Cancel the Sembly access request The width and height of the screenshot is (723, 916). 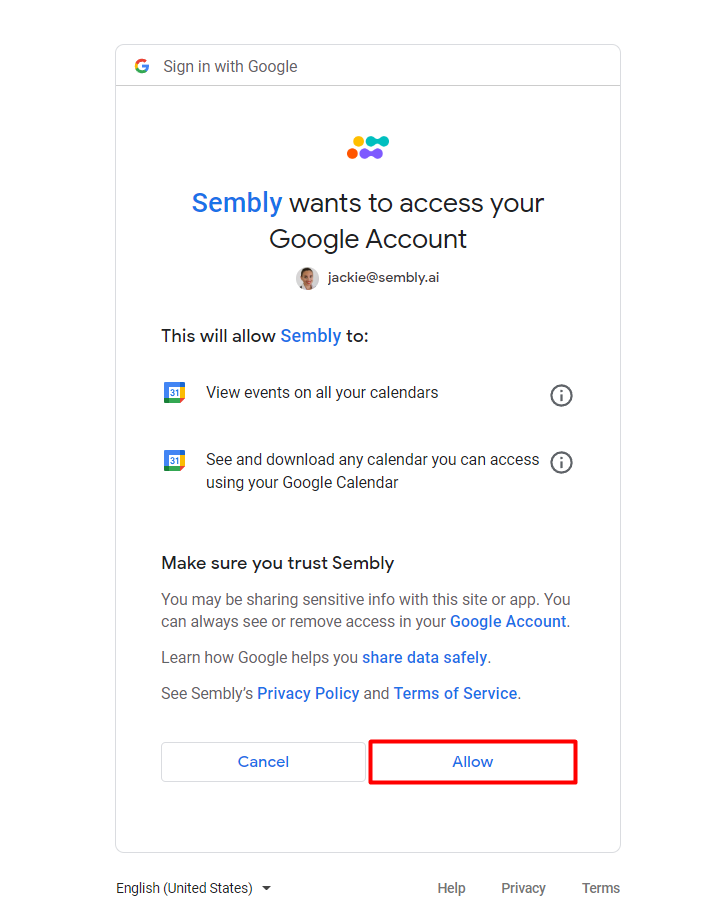pyautogui.click(x=263, y=762)
